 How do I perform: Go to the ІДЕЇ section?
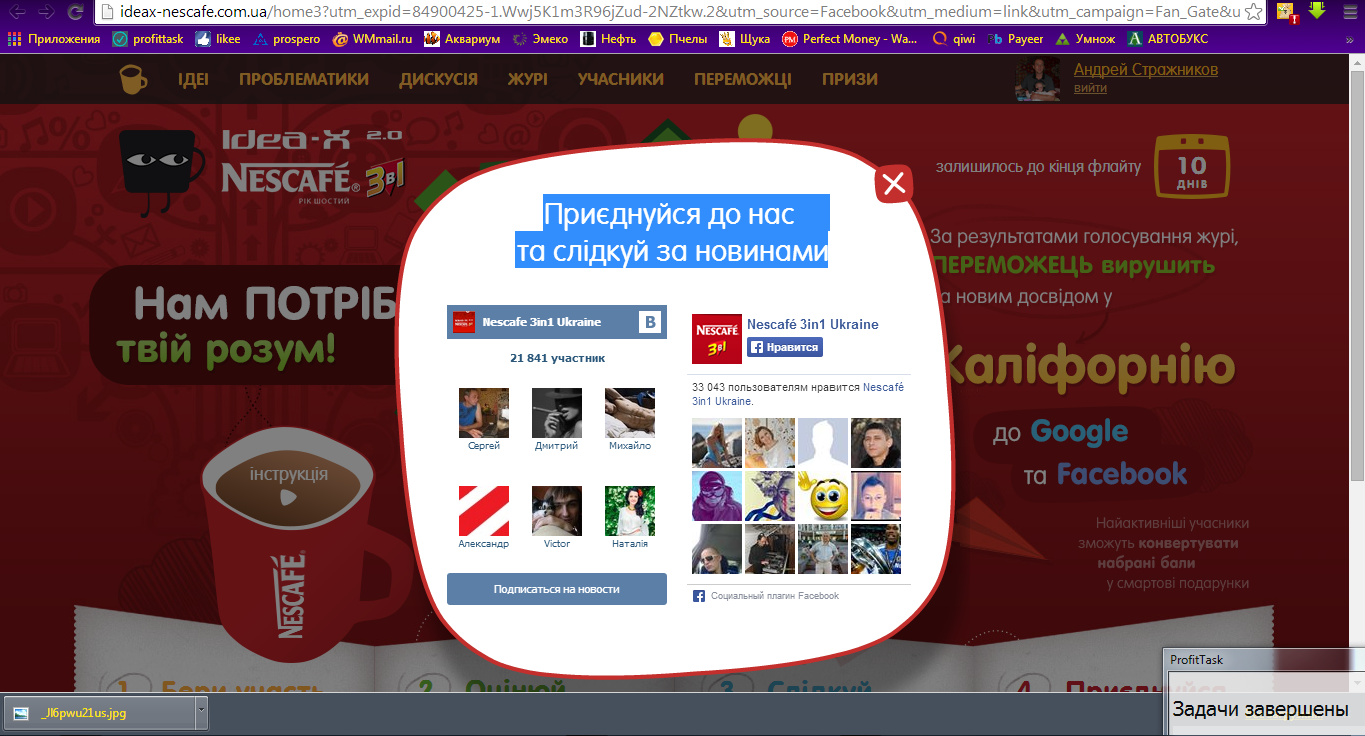193,79
